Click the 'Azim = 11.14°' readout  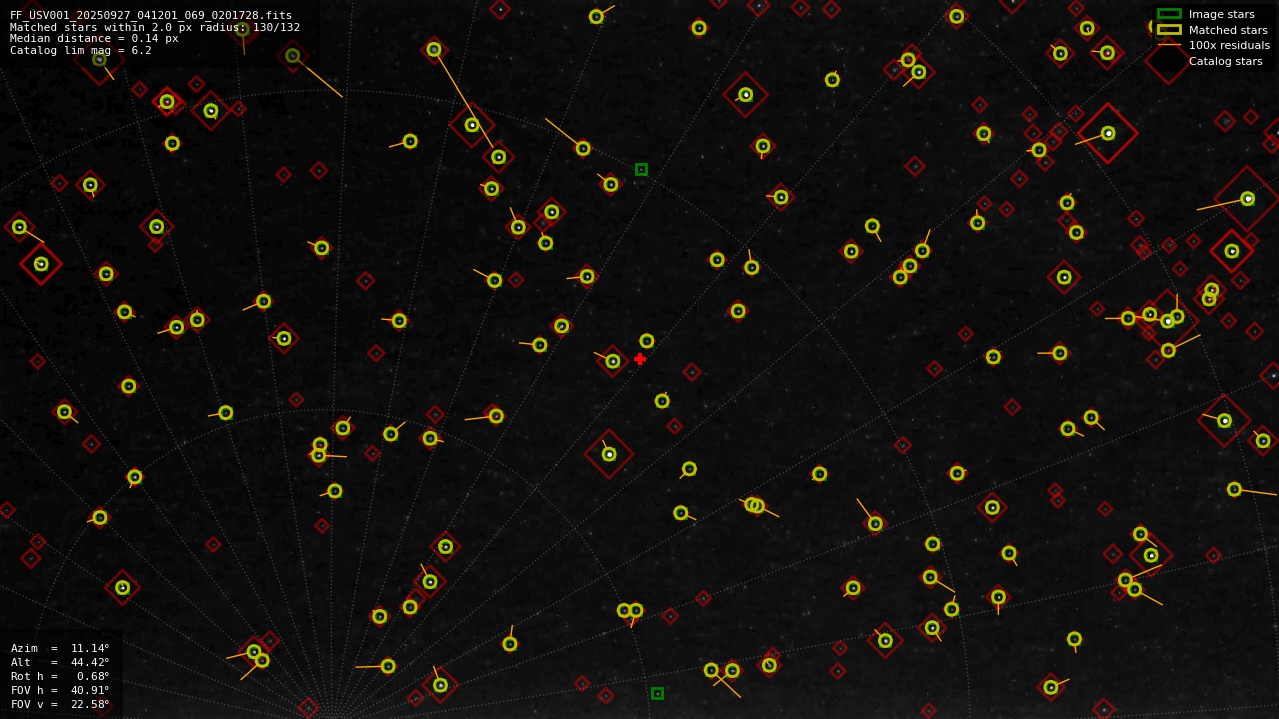click(60, 648)
